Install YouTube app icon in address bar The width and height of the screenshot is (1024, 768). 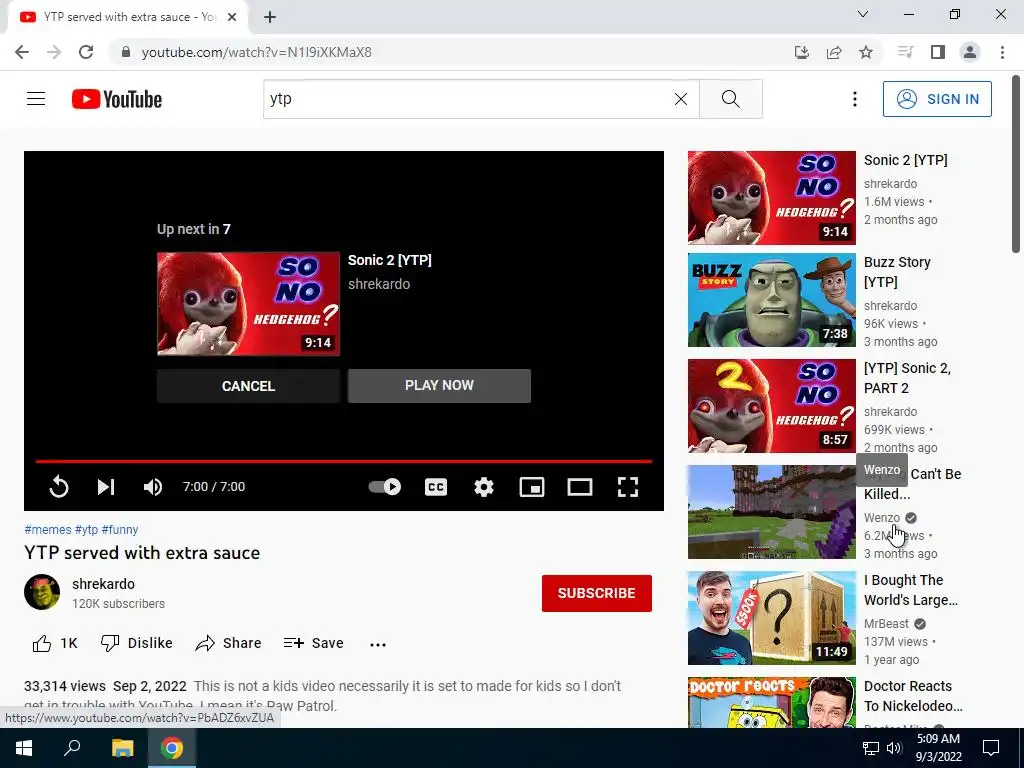click(802, 52)
